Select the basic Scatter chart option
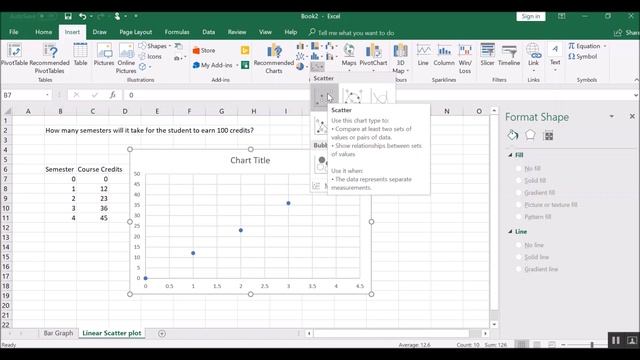 coord(325,97)
